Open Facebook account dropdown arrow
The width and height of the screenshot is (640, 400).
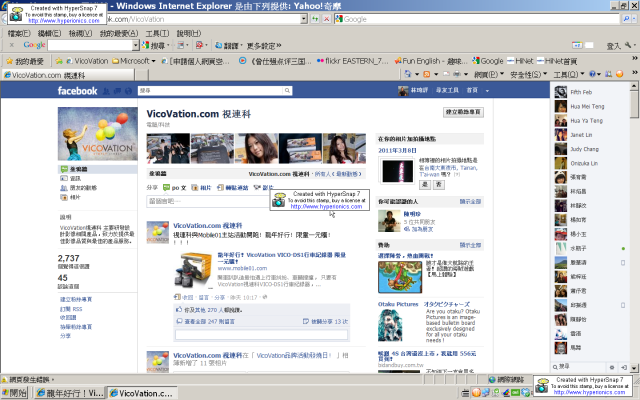click(487, 91)
